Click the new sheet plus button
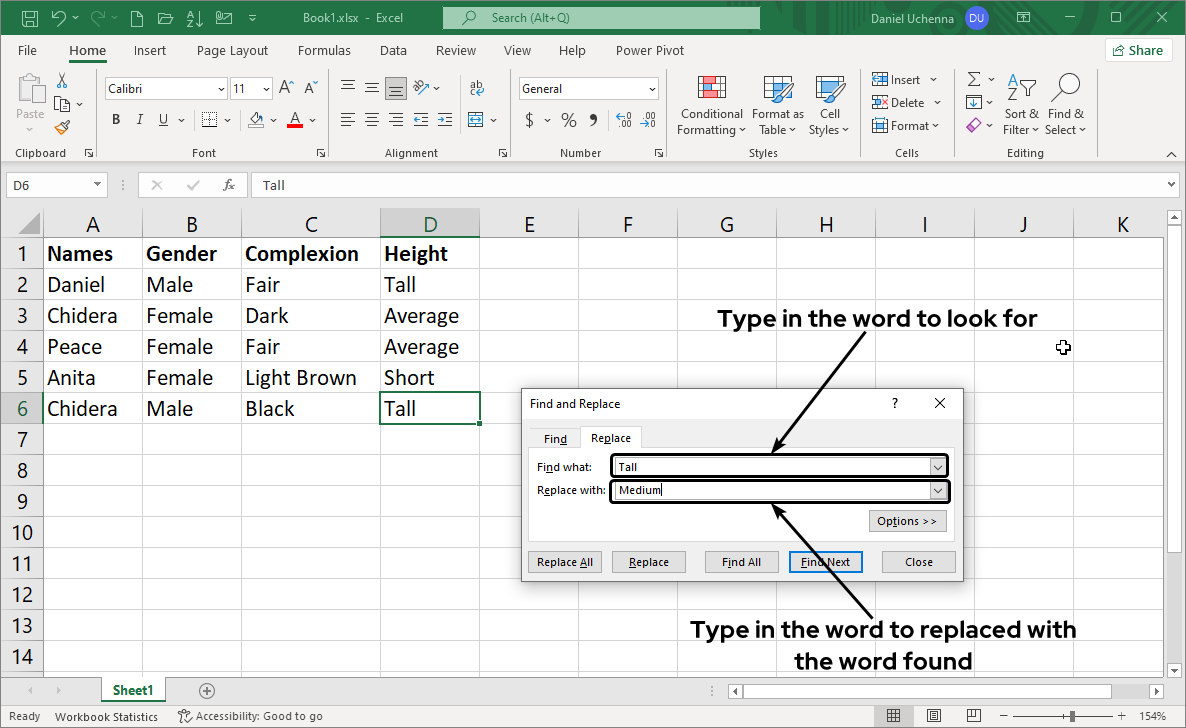The height and width of the screenshot is (728, 1186). click(207, 690)
